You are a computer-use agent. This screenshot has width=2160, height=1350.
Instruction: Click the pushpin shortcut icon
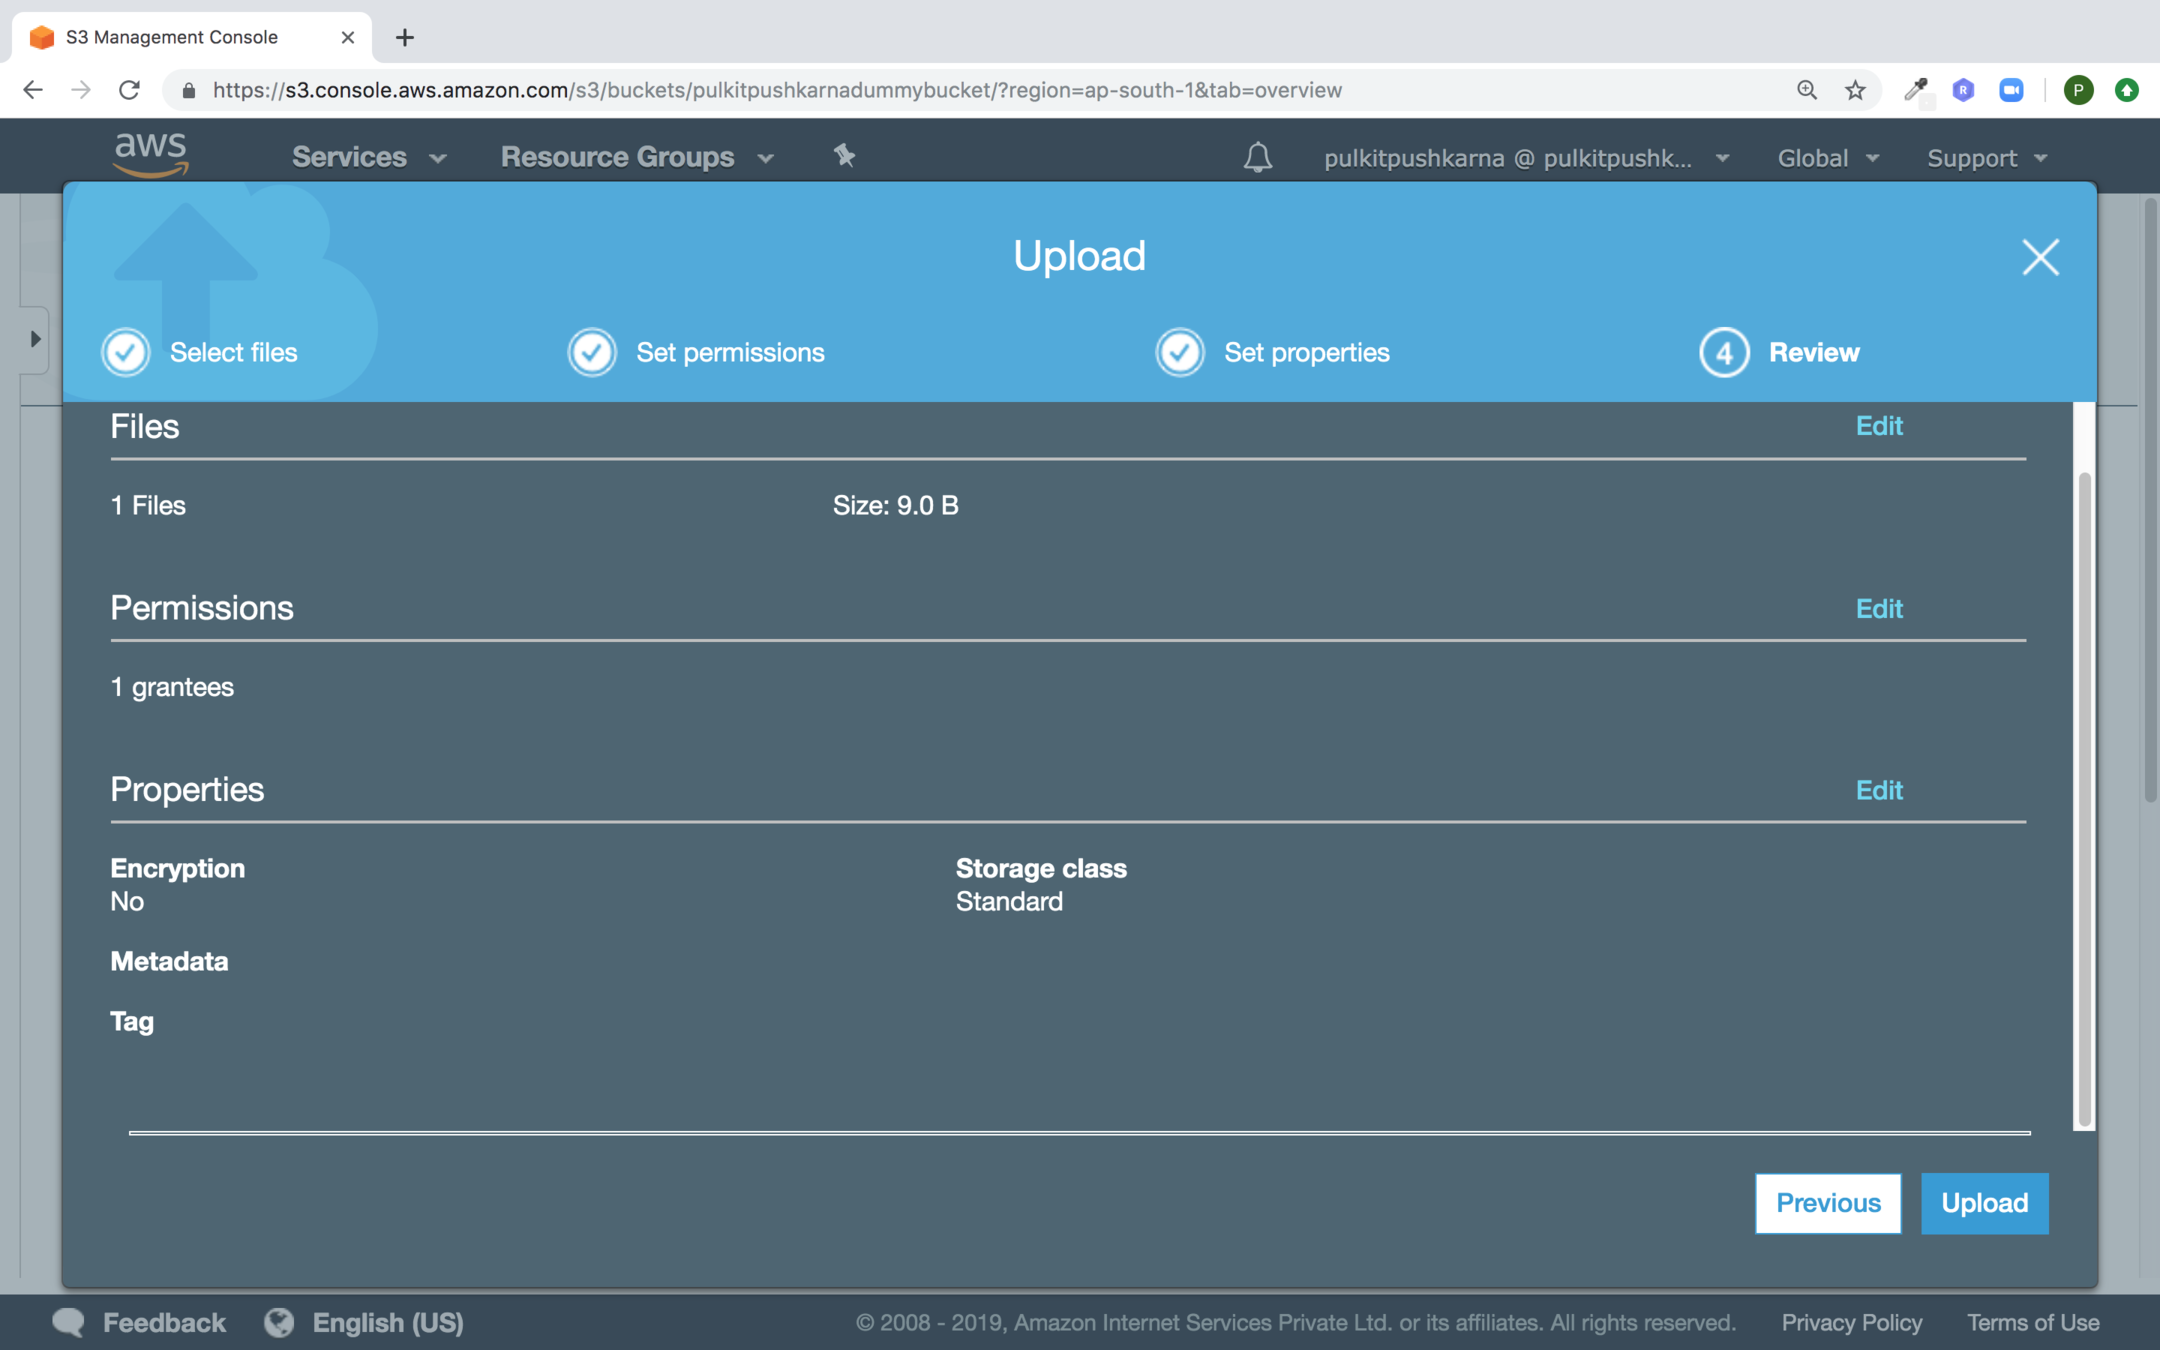point(844,156)
